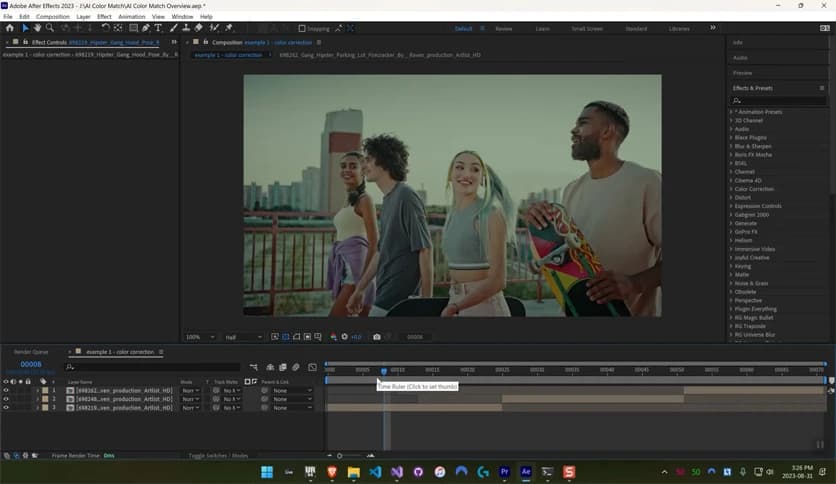
Task: Click the Effects & Presets search field
Action: tap(778, 100)
